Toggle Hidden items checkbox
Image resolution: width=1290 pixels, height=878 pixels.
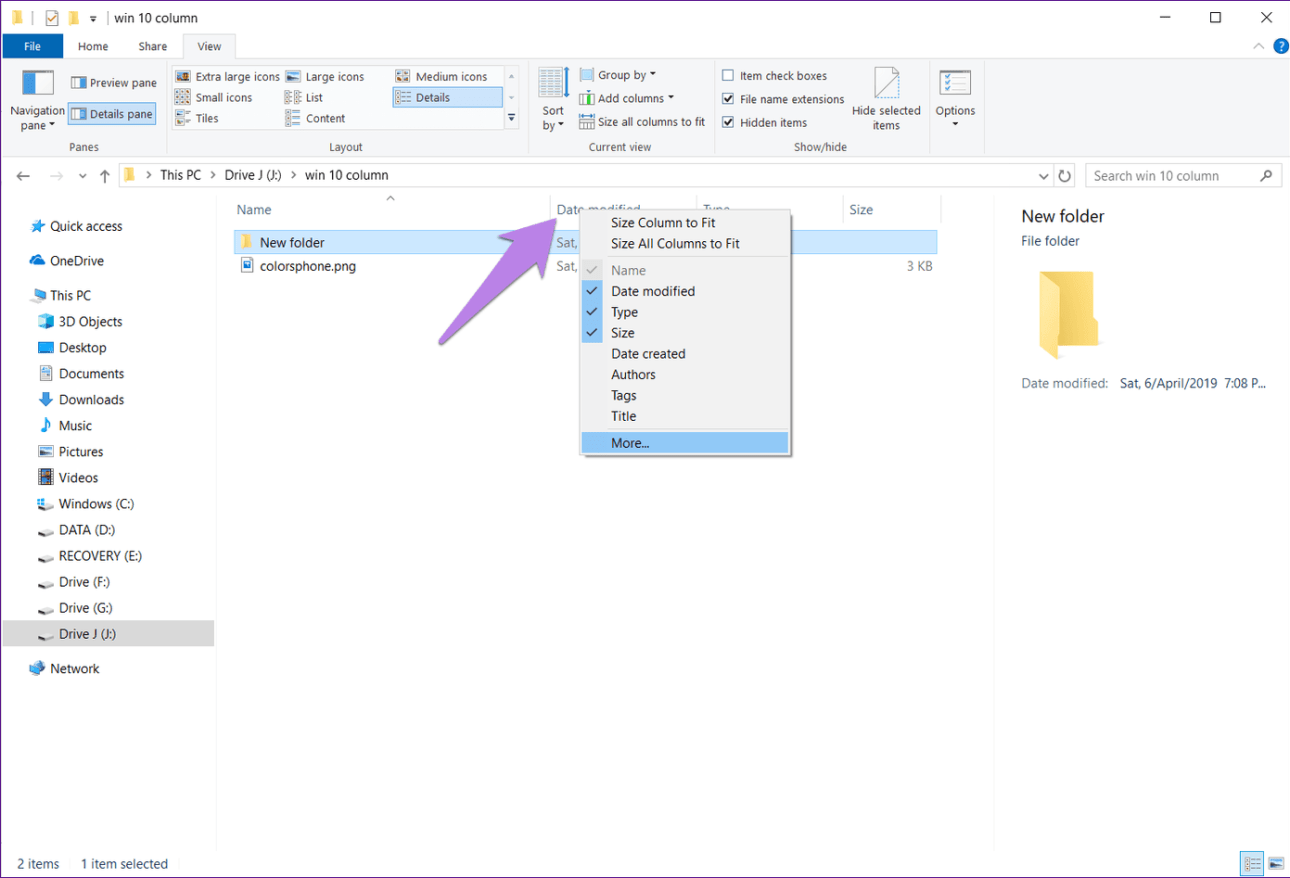tap(728, 123)
